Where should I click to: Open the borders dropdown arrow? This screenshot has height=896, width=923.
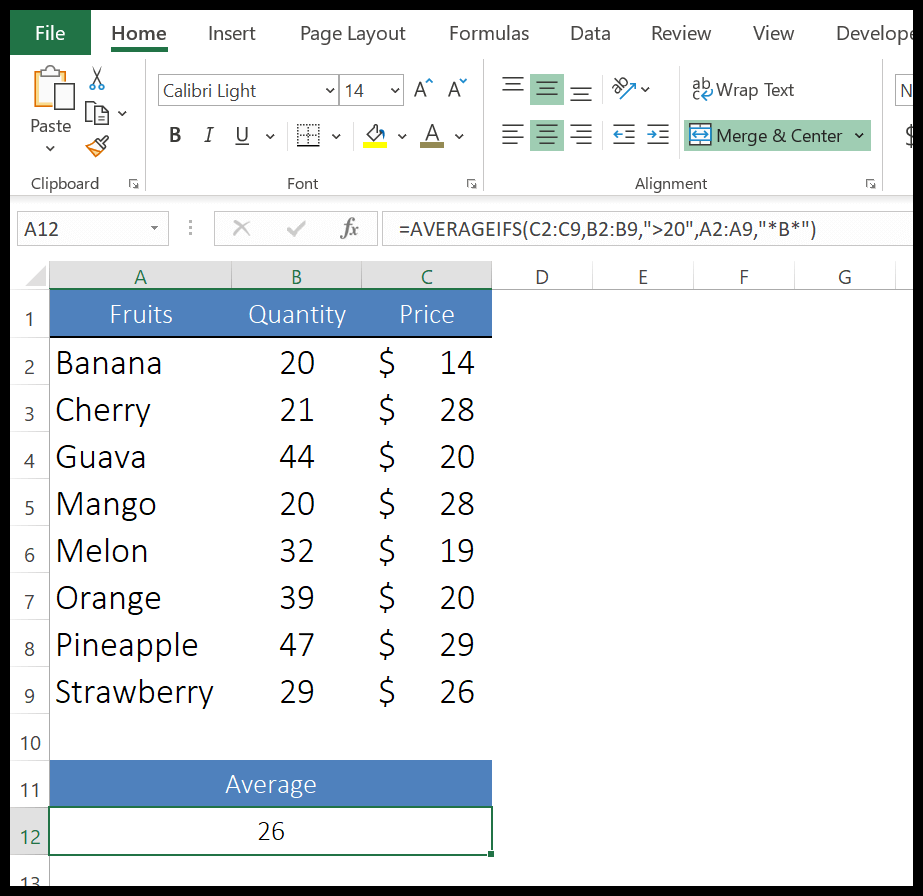click(x=335, y=134)
